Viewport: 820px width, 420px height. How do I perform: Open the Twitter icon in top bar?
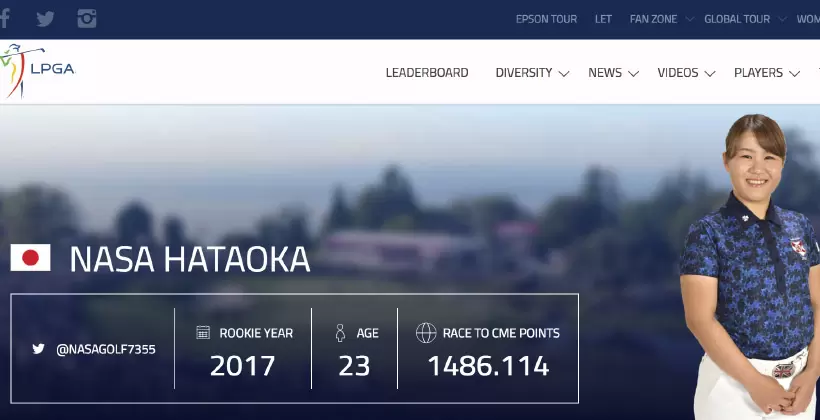click(45, 19)
